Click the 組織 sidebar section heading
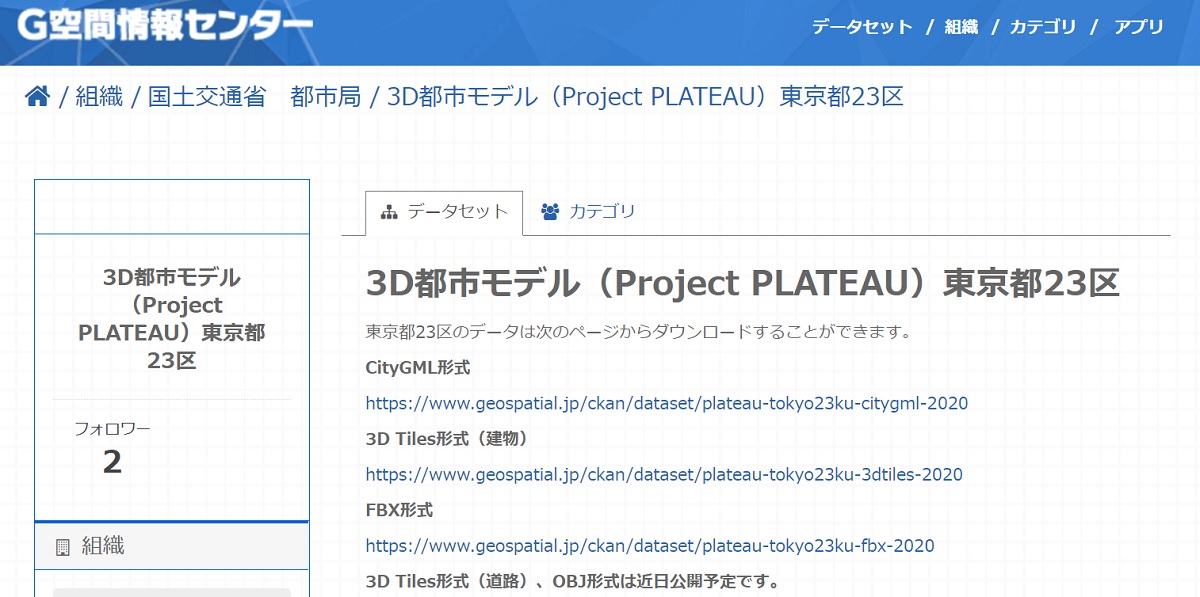Screen dimensions: 1200x597 click(x=172, y=546)
